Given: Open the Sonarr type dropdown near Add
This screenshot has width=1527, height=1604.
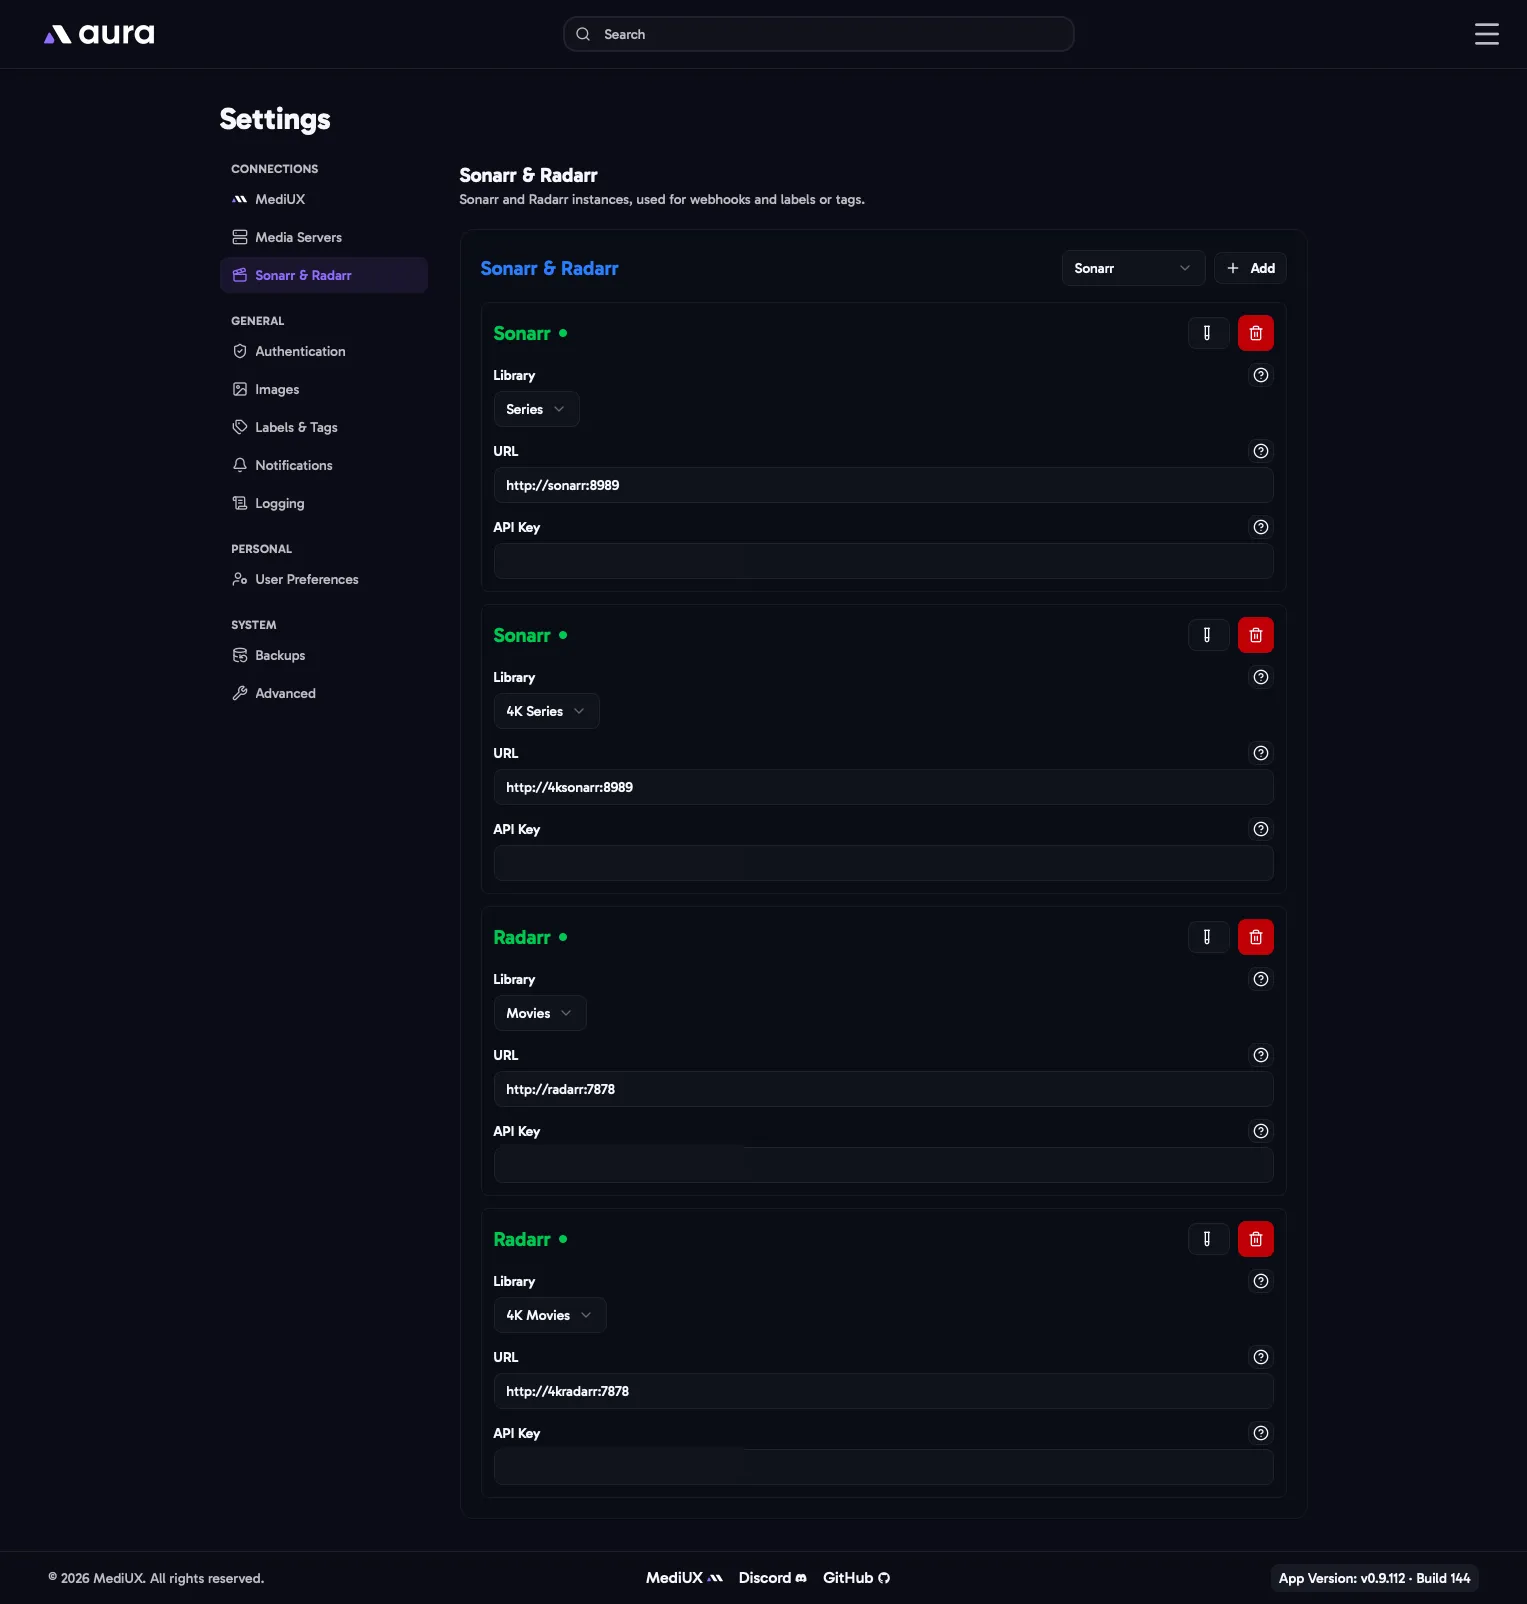Looking at the screenshot, I should [1133, 268].
